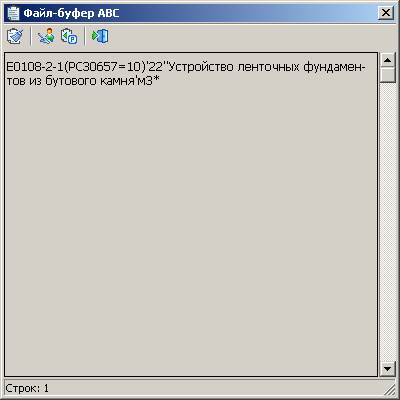Click the scrollbar down arrow

pyautogui.click(x=387, y=369)
